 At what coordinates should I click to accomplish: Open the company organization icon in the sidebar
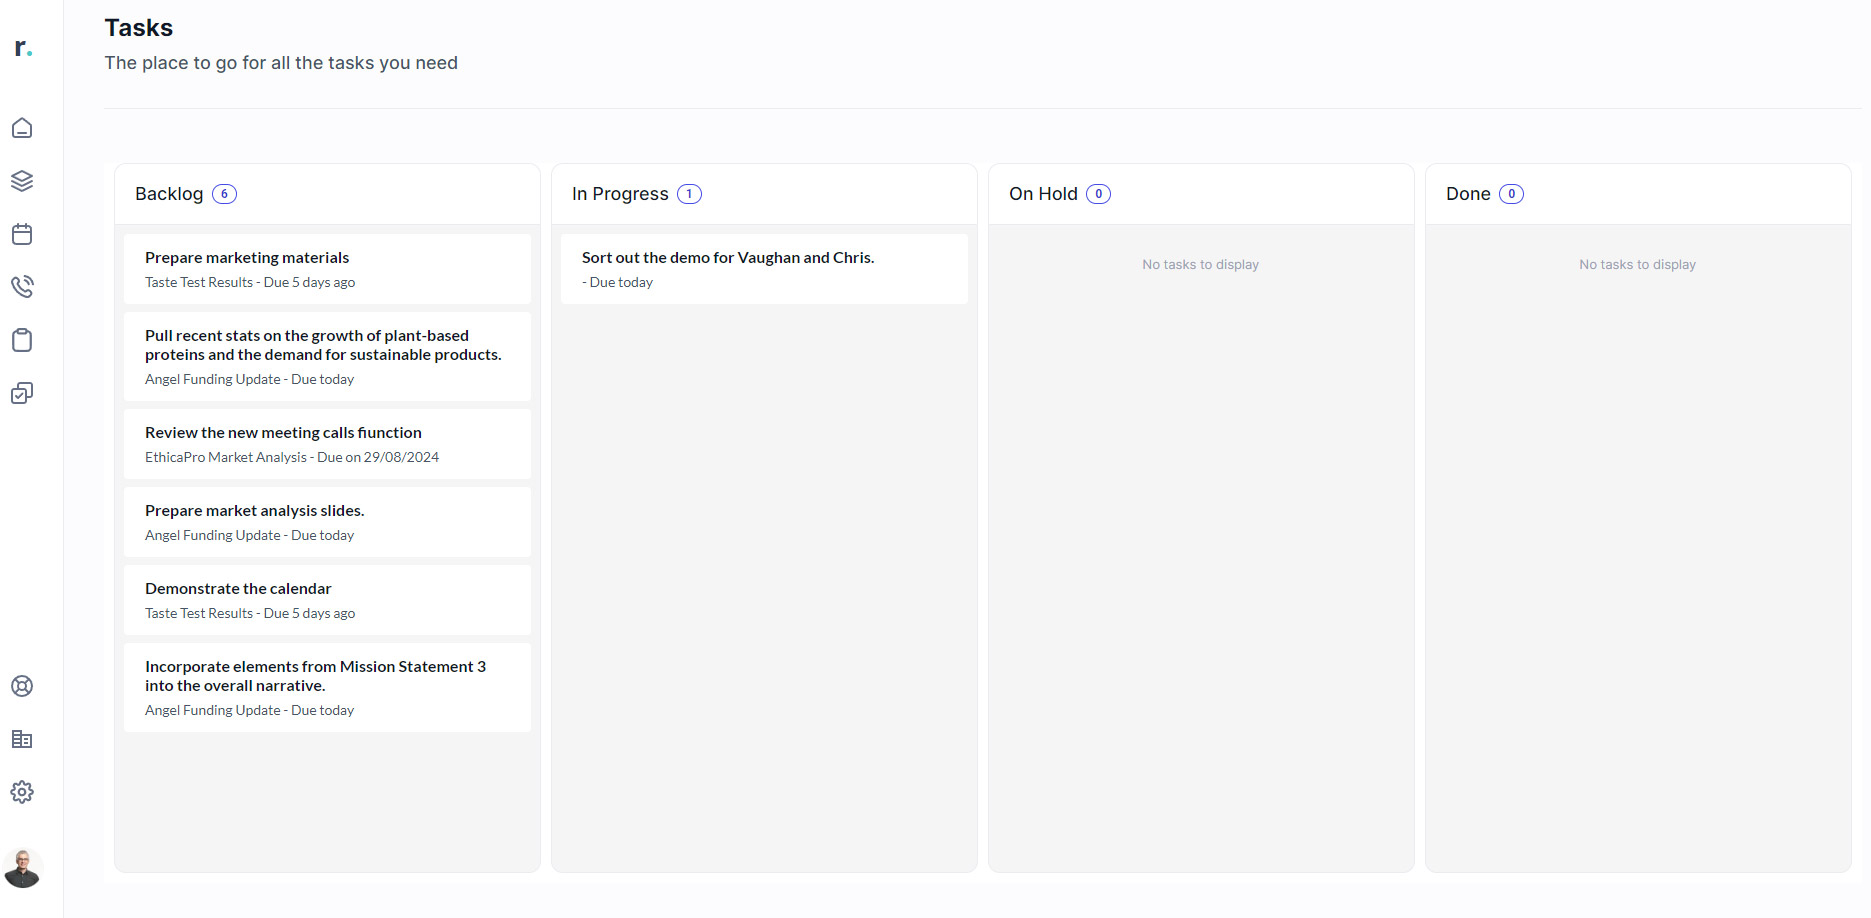point(22,739)
